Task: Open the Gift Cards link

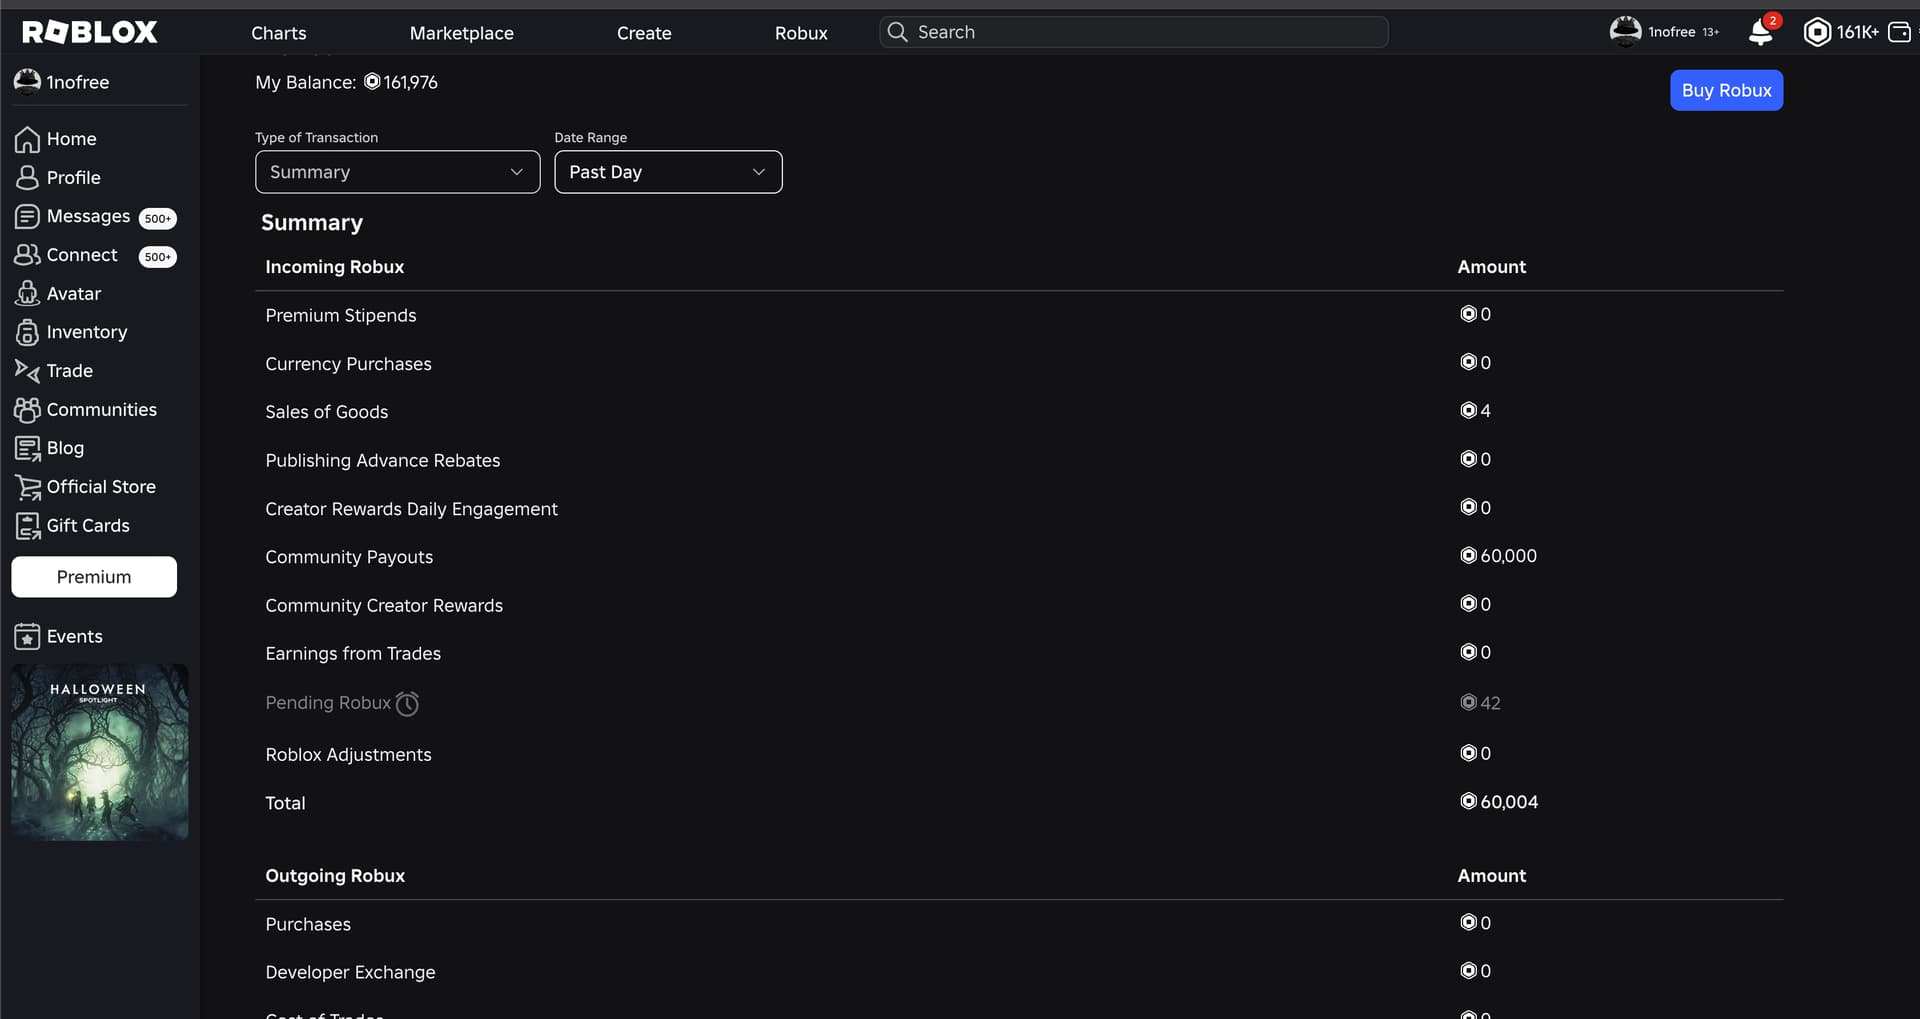Action: click(x=88, y=526)
